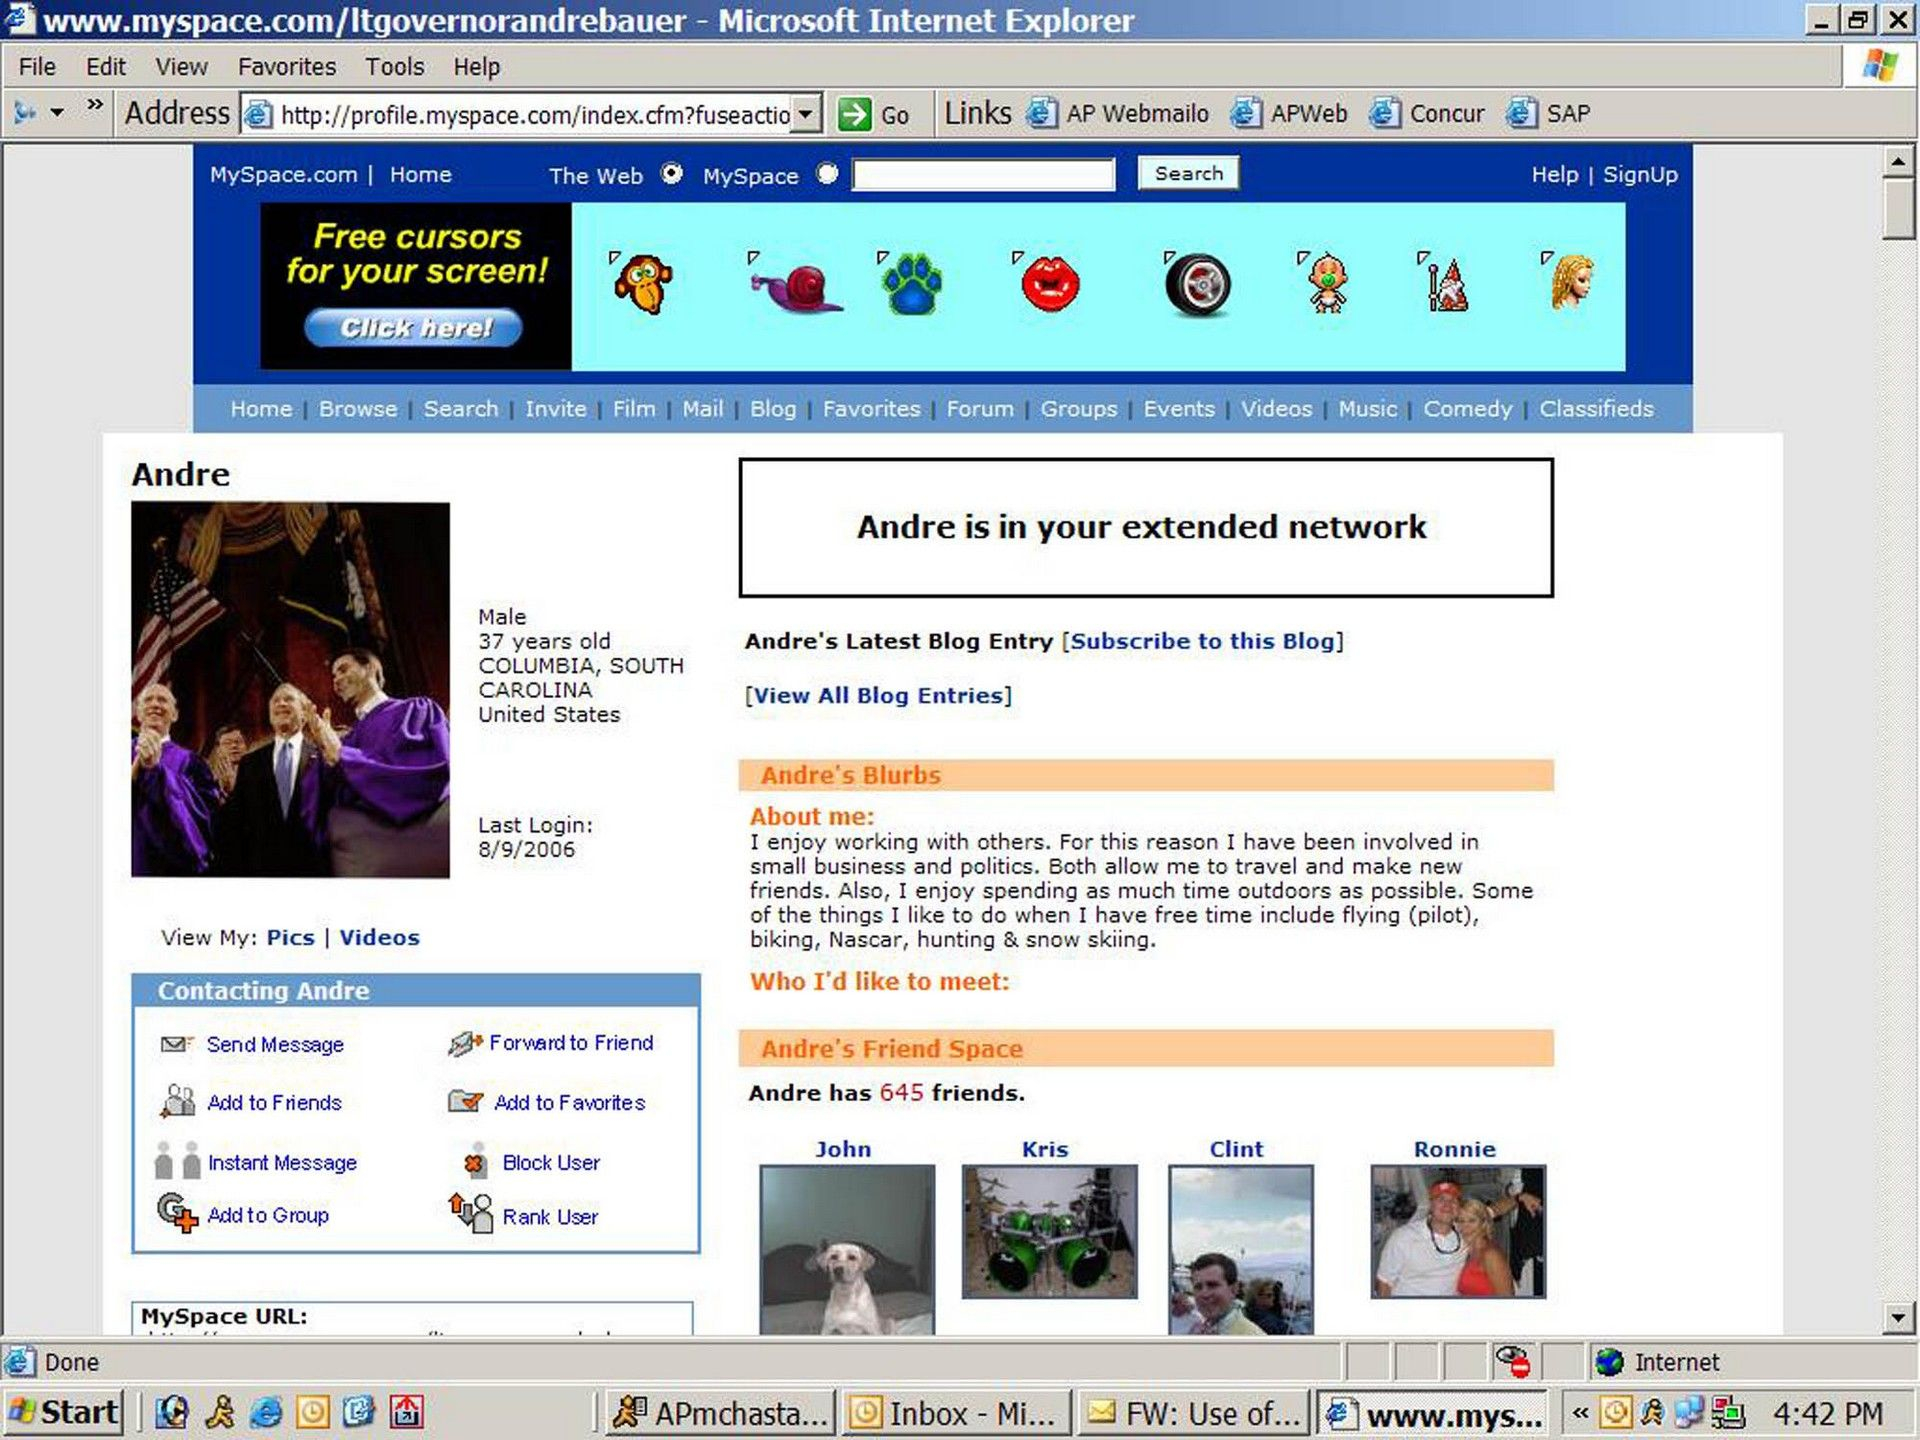
Task: Expand hidden system tray icons
Action: point(1579,1413)
